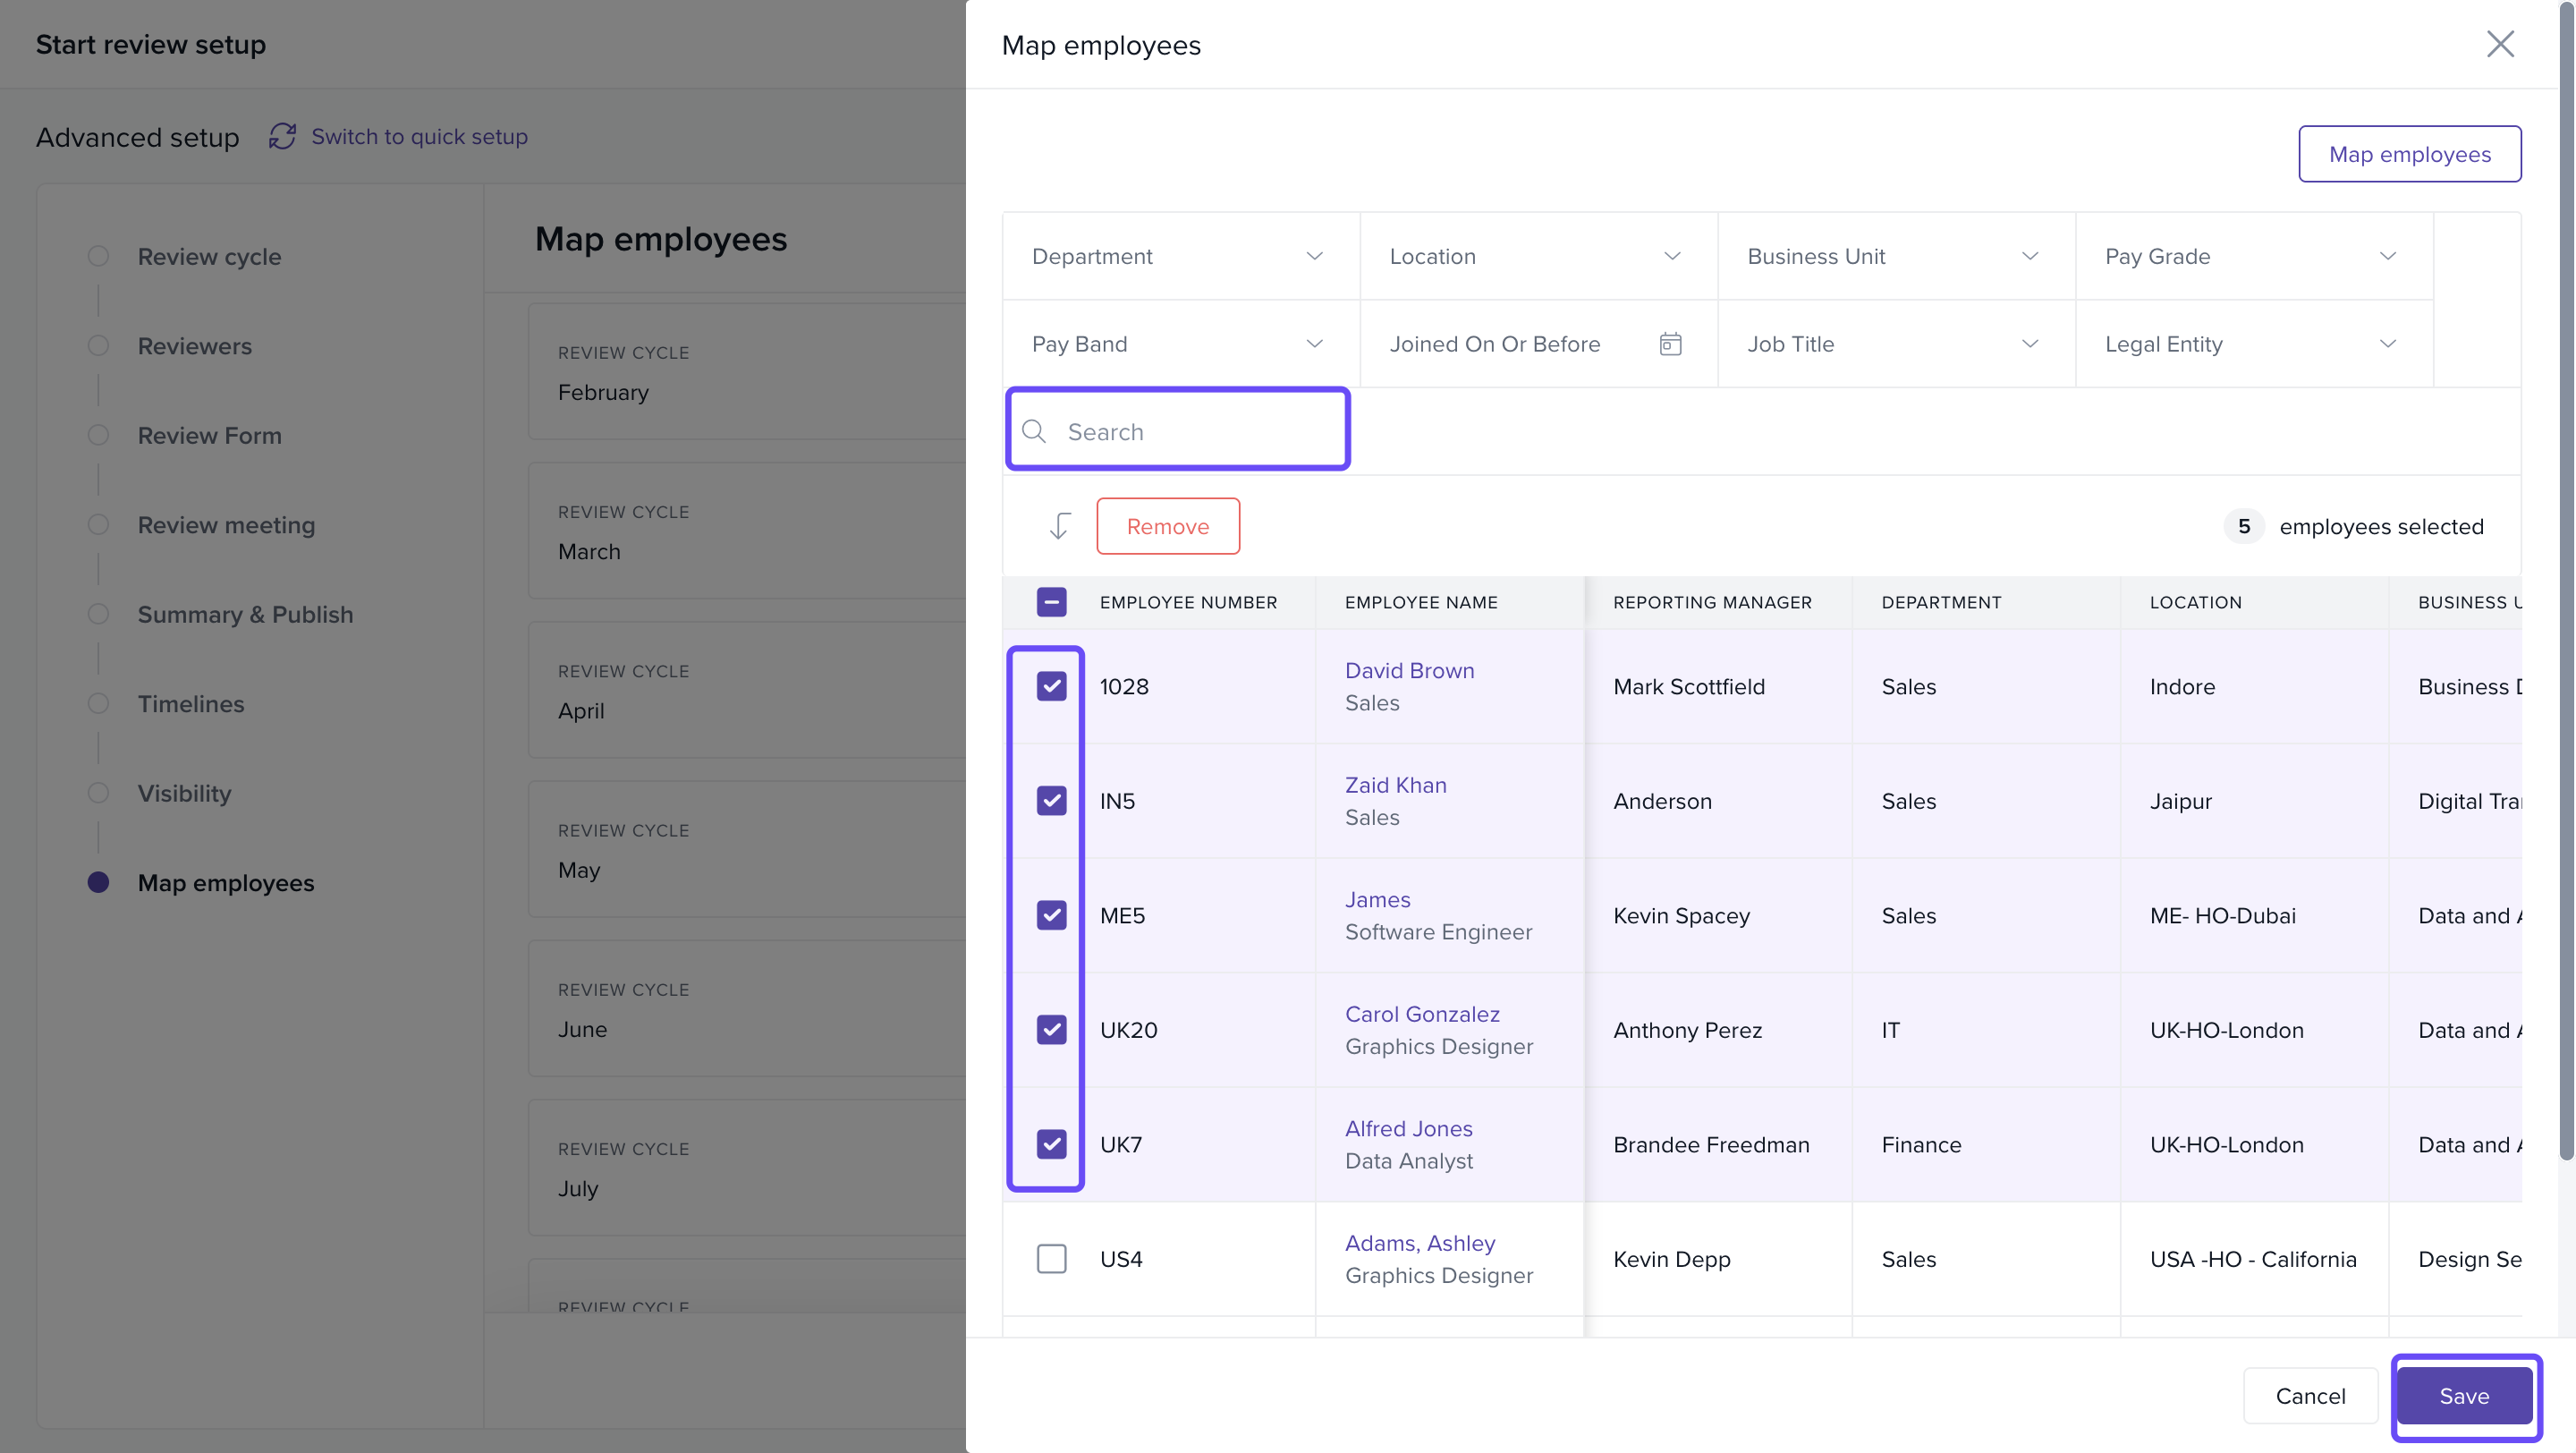Open Zaid Khan's employee profile link

1395,785
